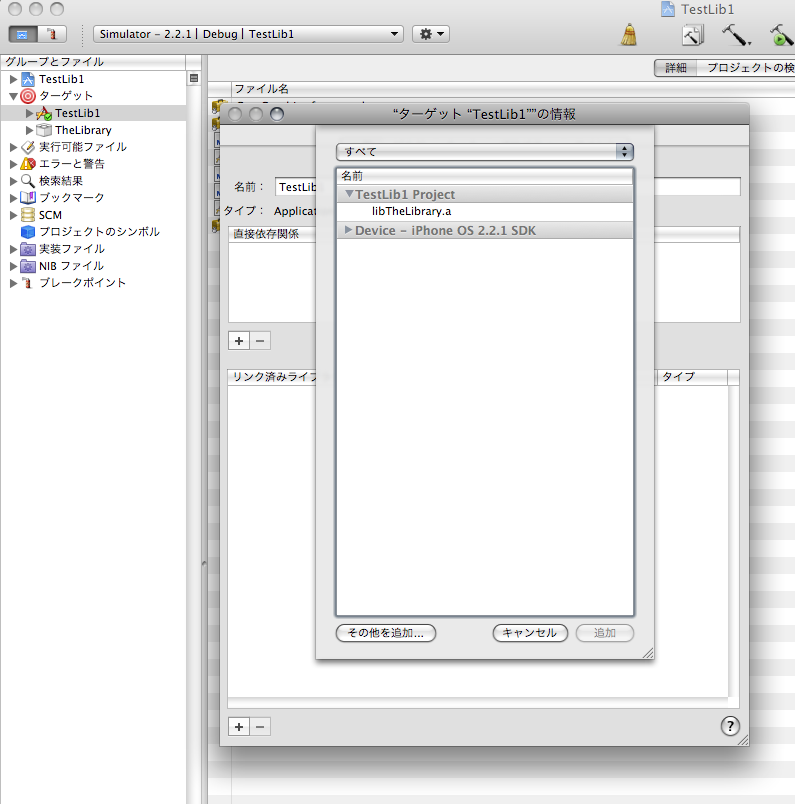Screen dimensions: 795x804
Task: Expand the Device - iPhone OS 2.2.1 SDK section
Action: click(348, 230)
